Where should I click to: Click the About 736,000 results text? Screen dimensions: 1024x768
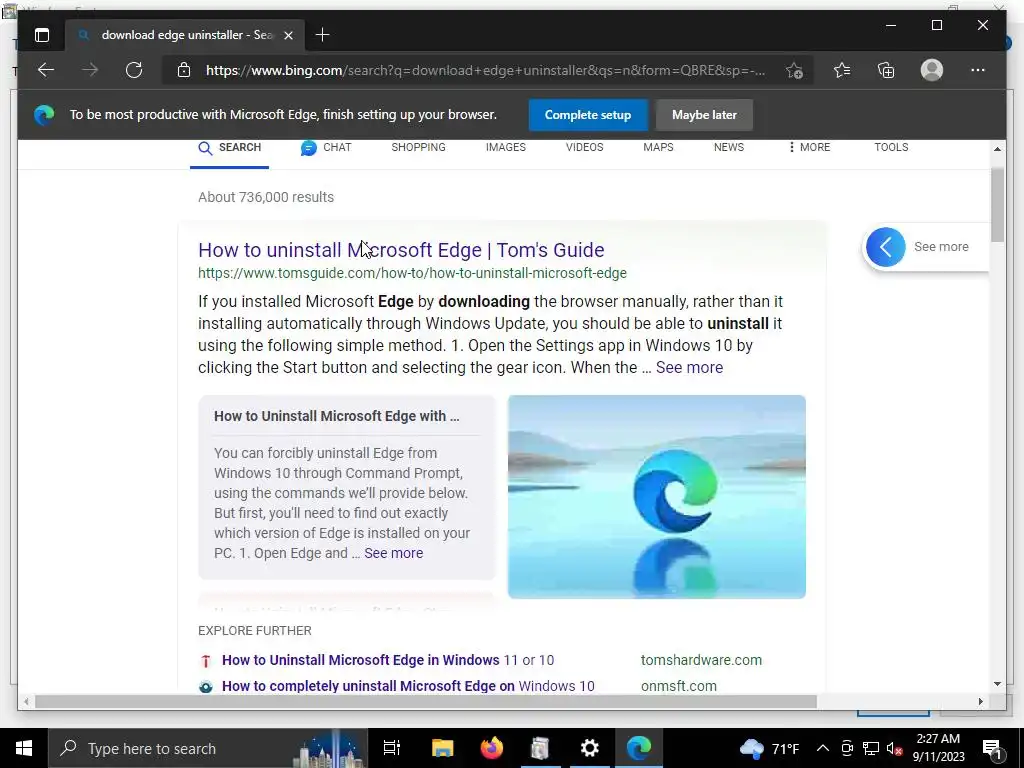pos(266,197)
